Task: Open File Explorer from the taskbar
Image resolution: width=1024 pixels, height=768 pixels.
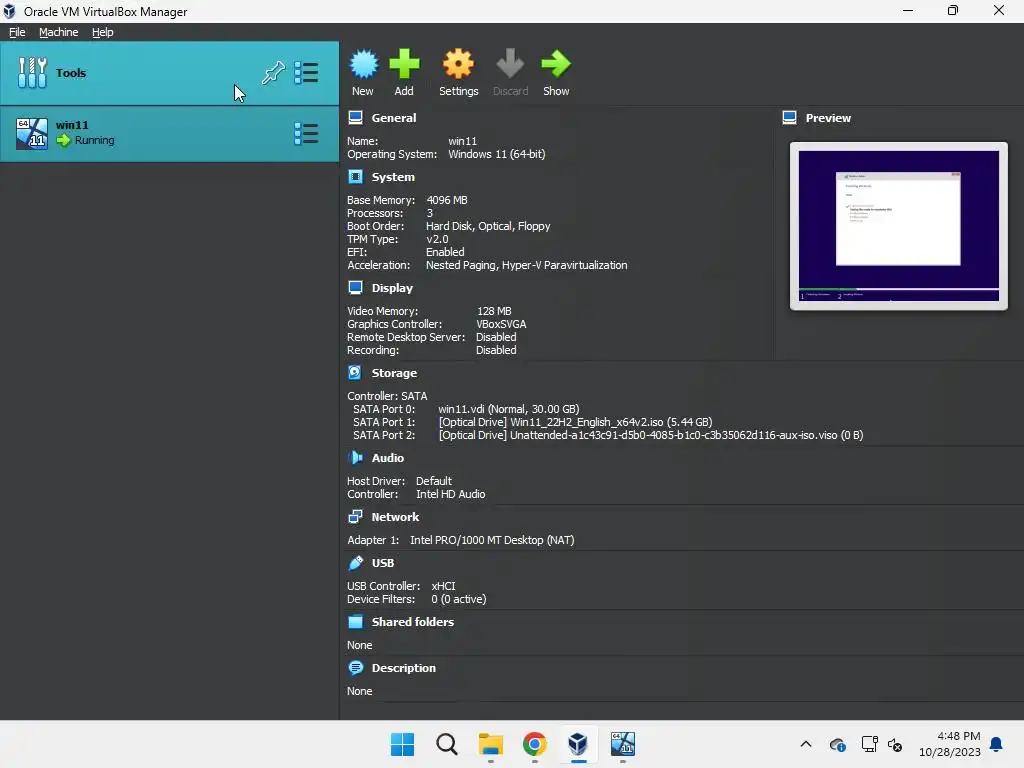Action: 490,744
